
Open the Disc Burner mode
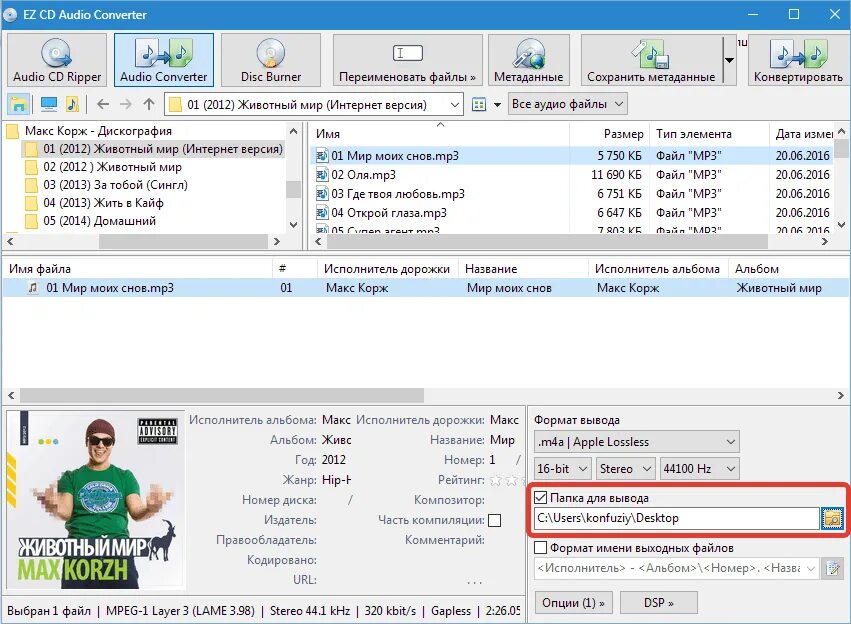pyautogui.click(x=271, y=60)
